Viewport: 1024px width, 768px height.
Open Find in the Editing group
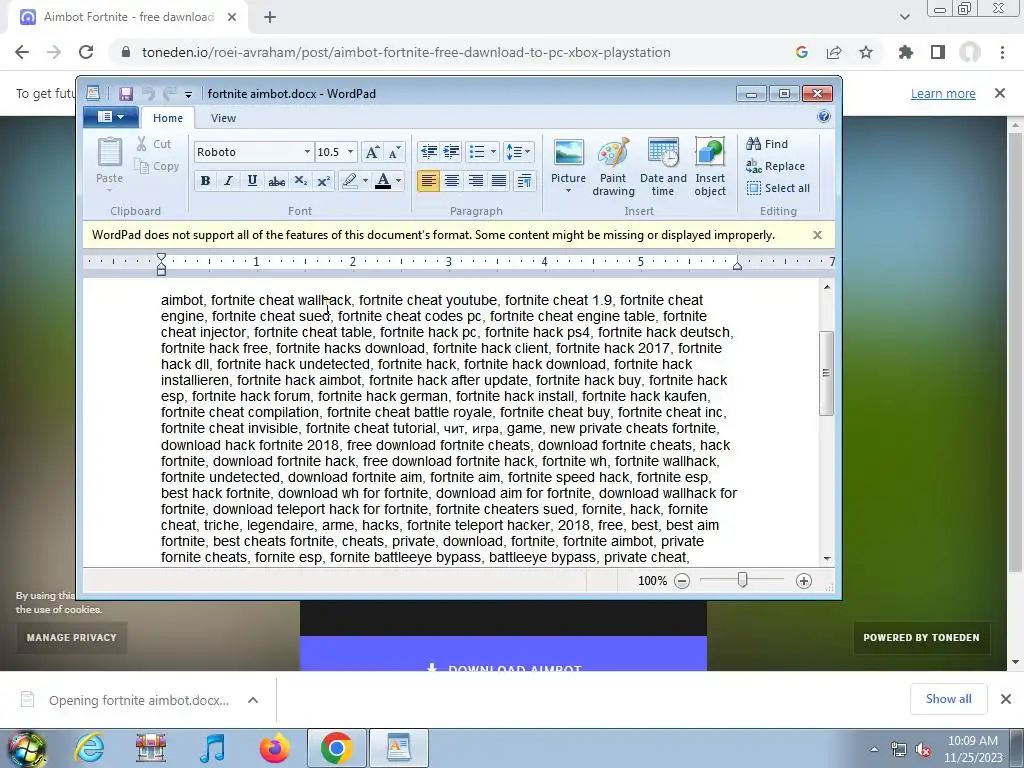[767, 144]
